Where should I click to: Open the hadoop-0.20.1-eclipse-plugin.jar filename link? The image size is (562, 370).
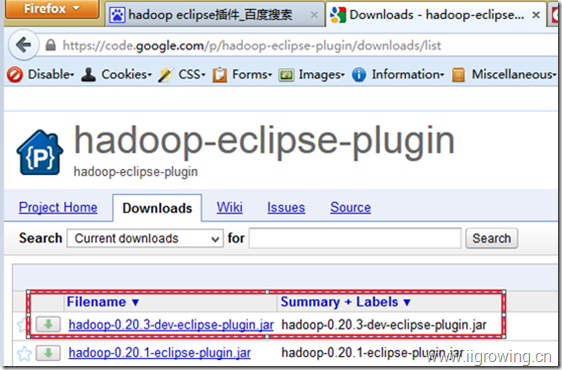[159, 353]
